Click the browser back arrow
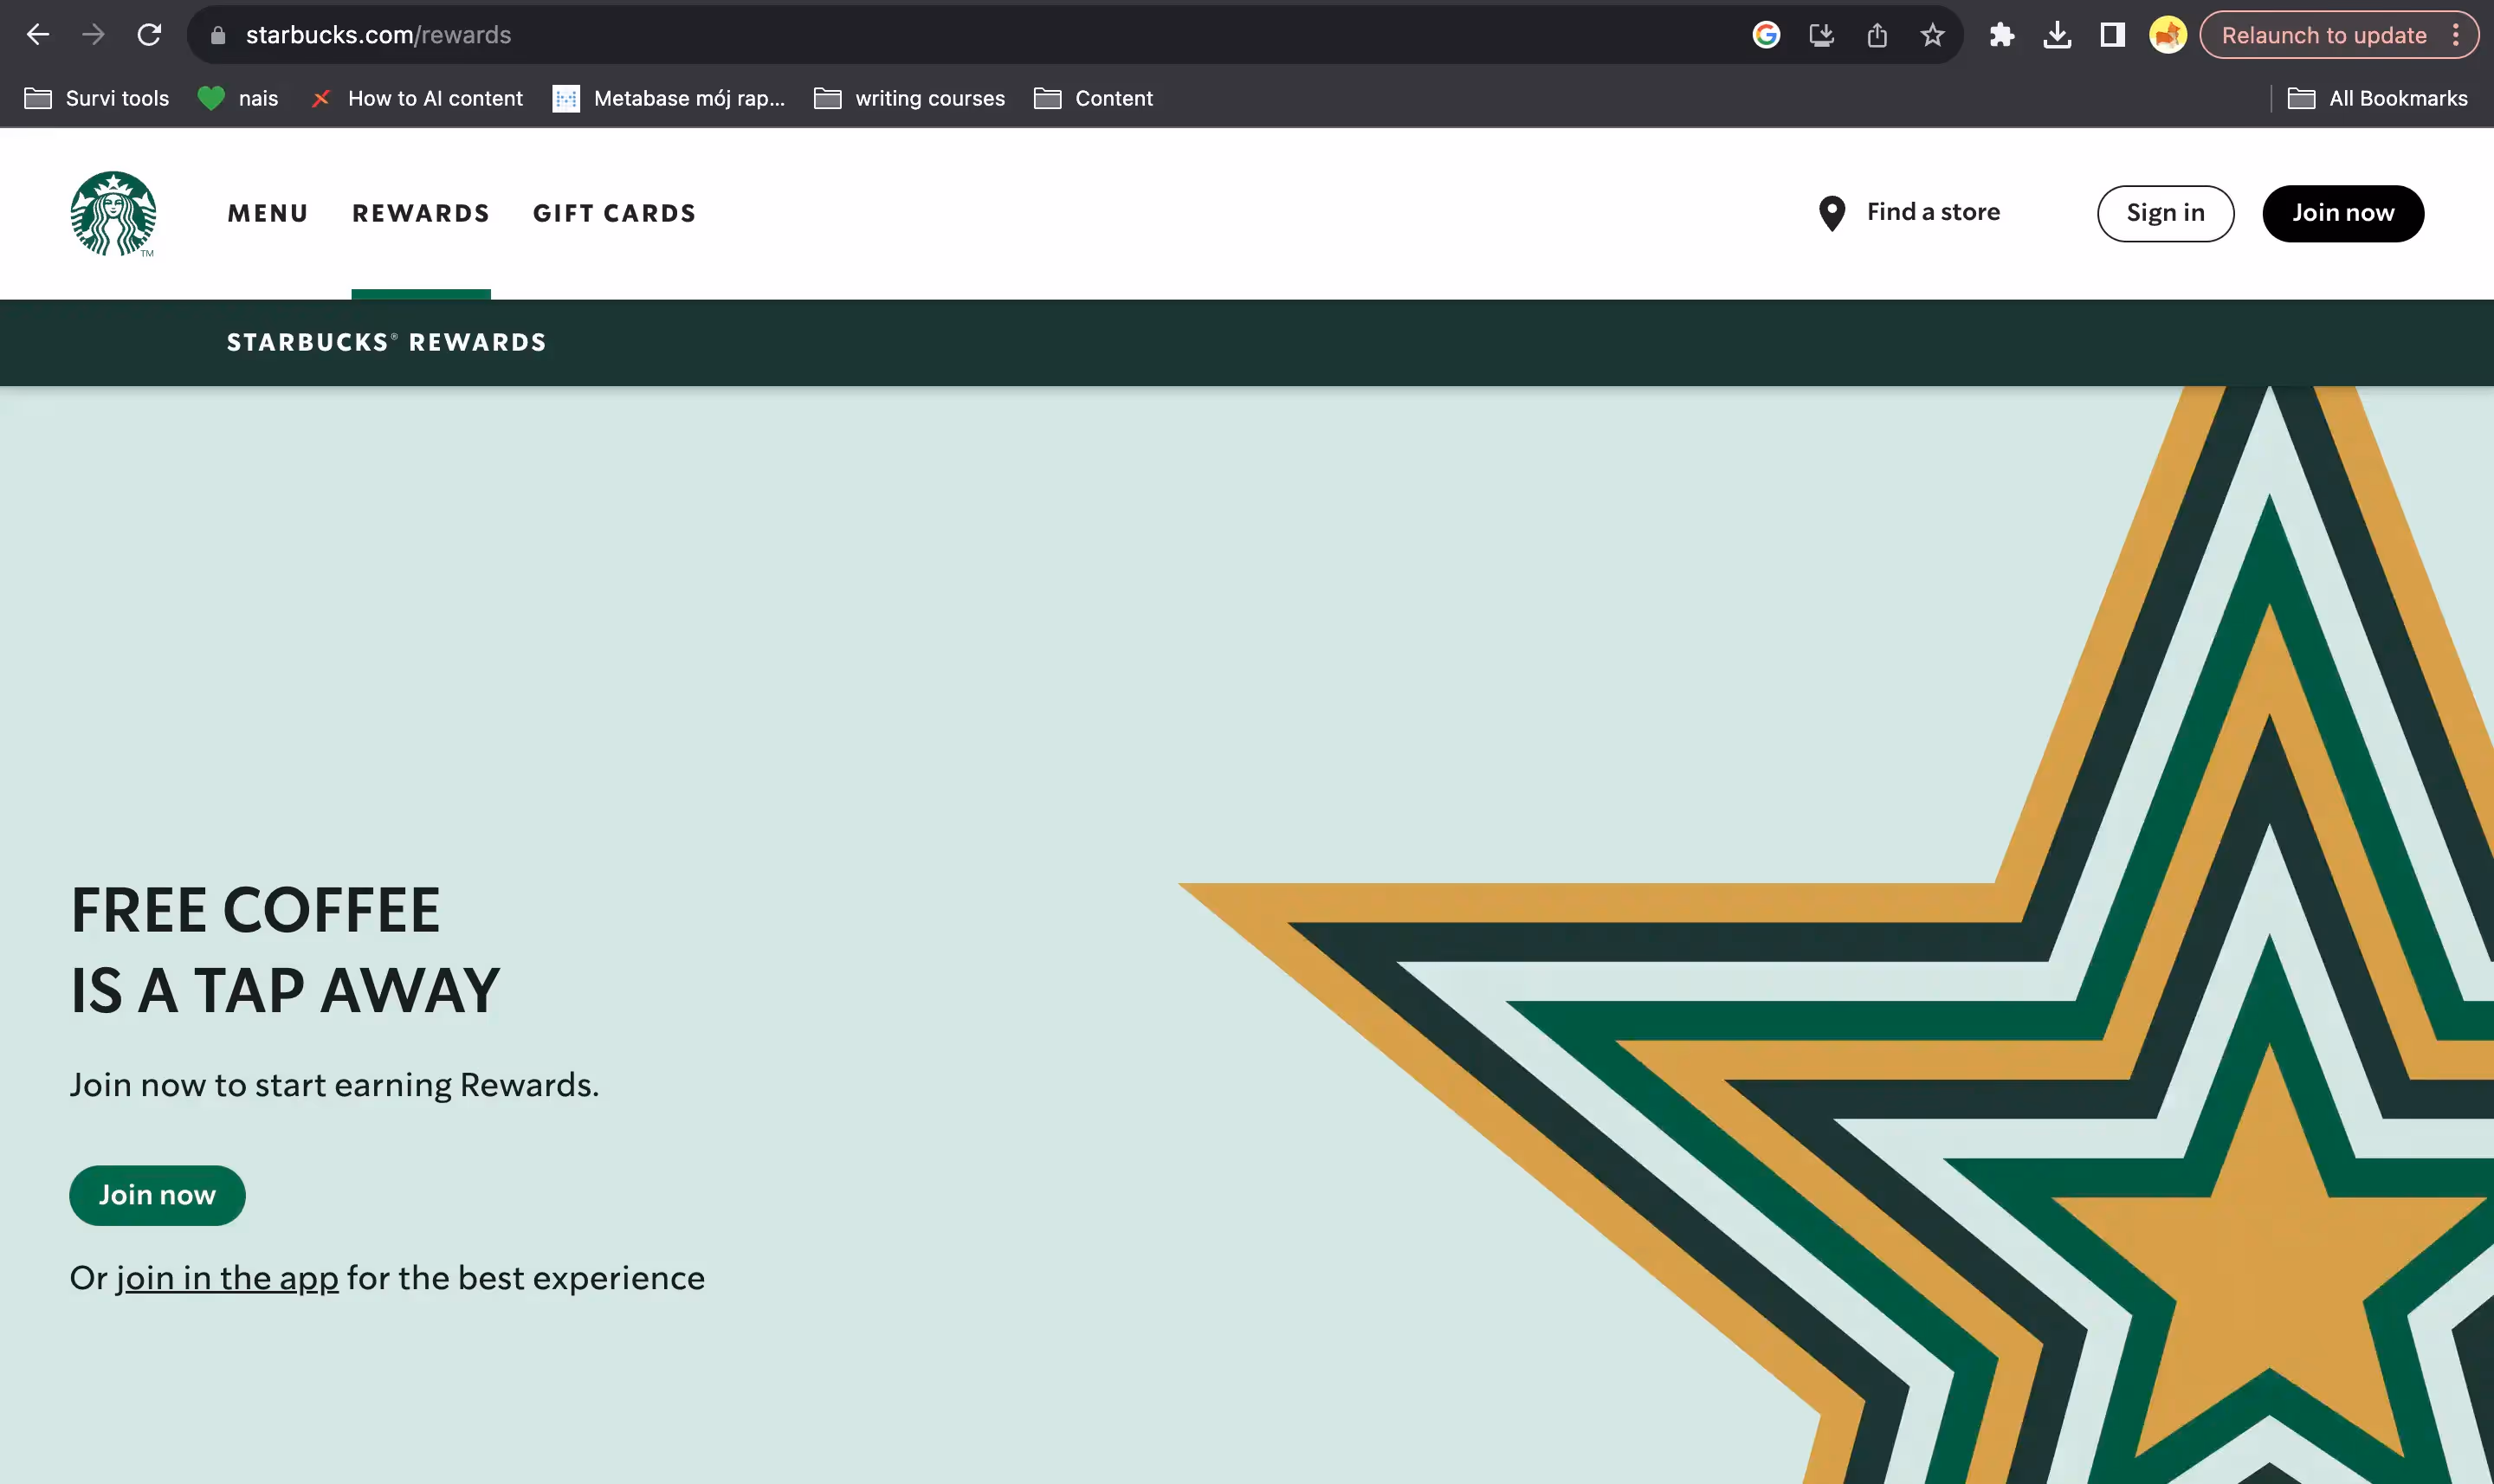 point(38,35)
